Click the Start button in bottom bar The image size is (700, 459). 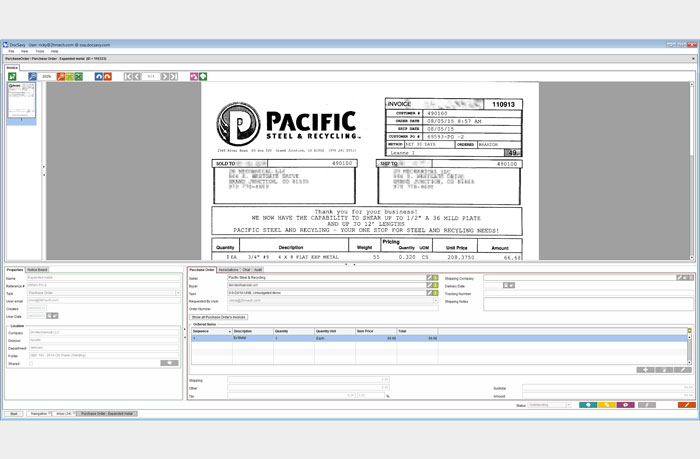(14, 413)
